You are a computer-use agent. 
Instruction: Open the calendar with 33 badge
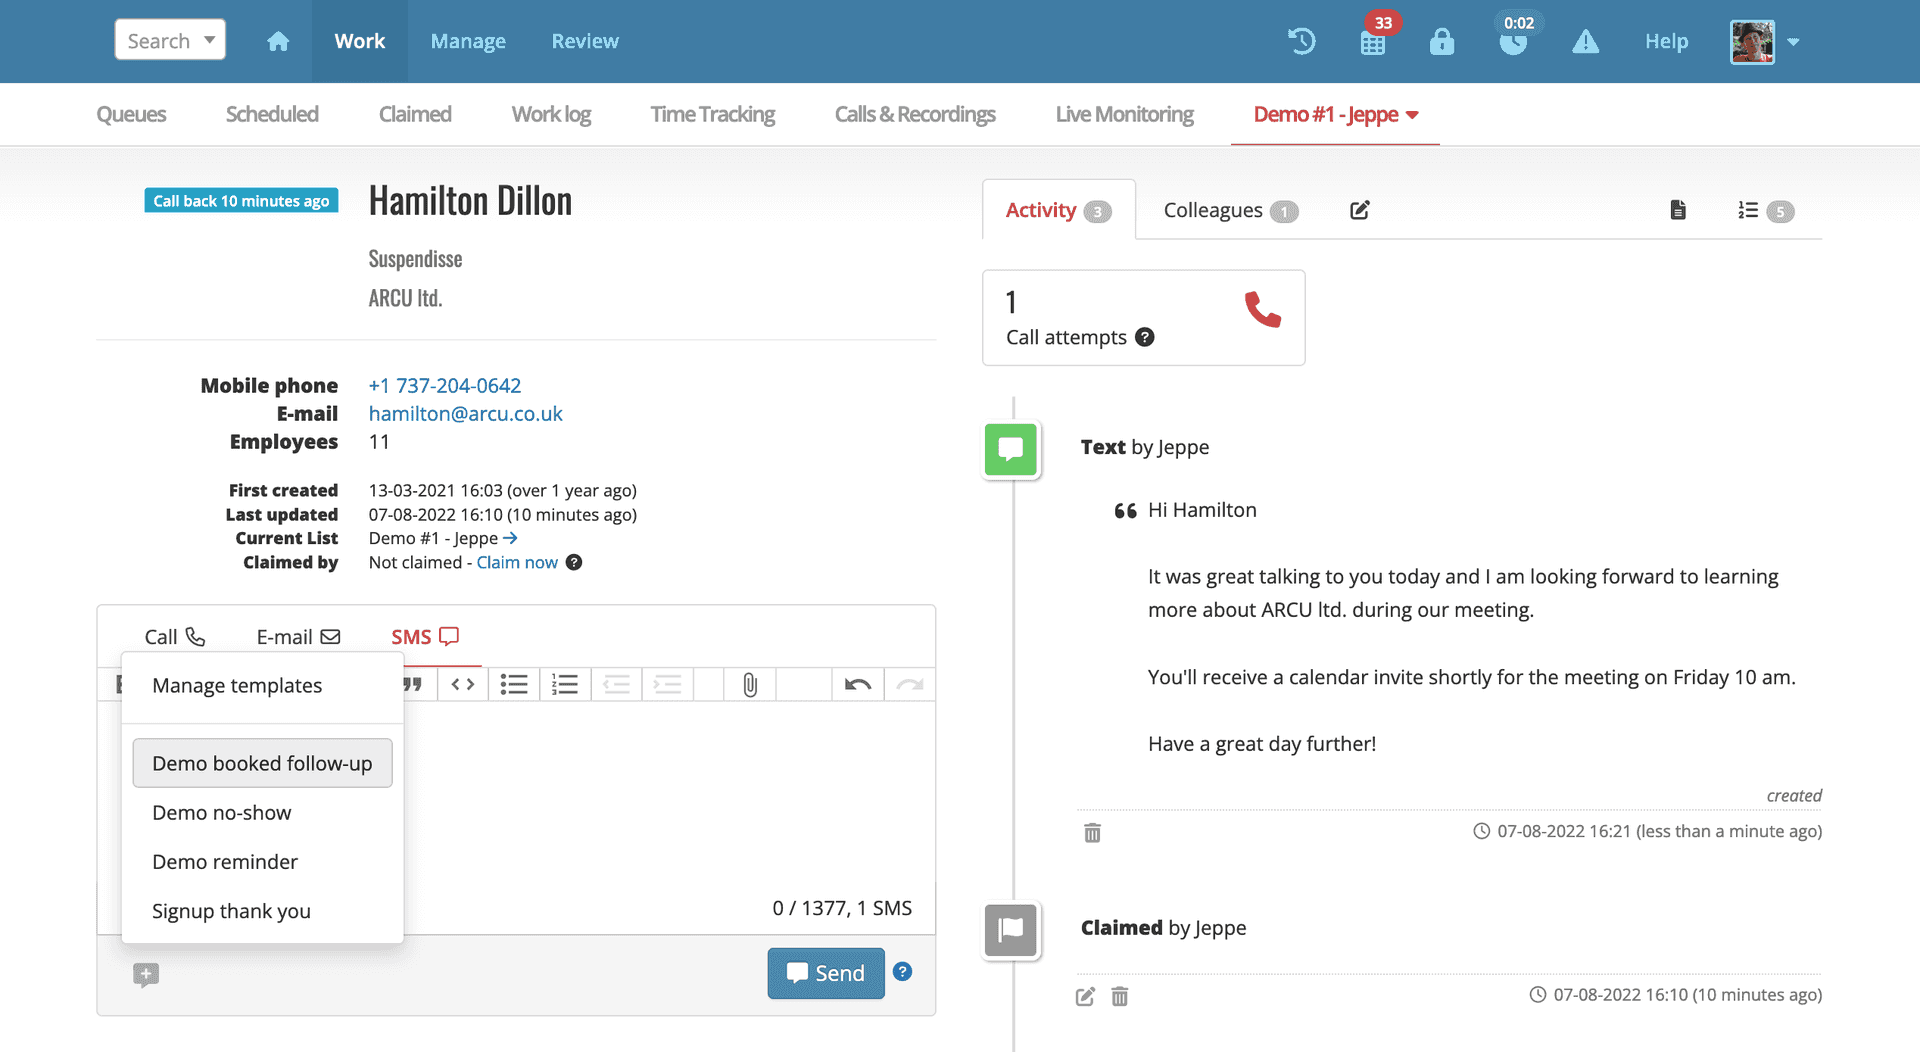pyautogui.click(x=1373, y=43)
